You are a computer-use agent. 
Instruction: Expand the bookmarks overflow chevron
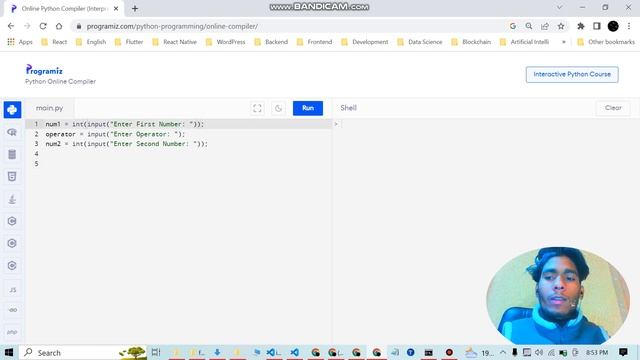coord(564,42)
